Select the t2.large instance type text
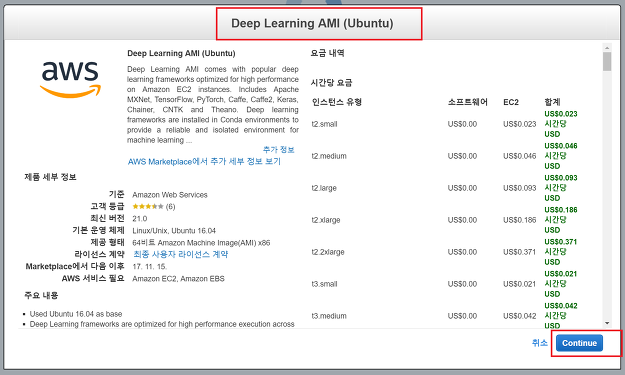The height and width of the screenshot is (375, 625). (x=324, y=188)
